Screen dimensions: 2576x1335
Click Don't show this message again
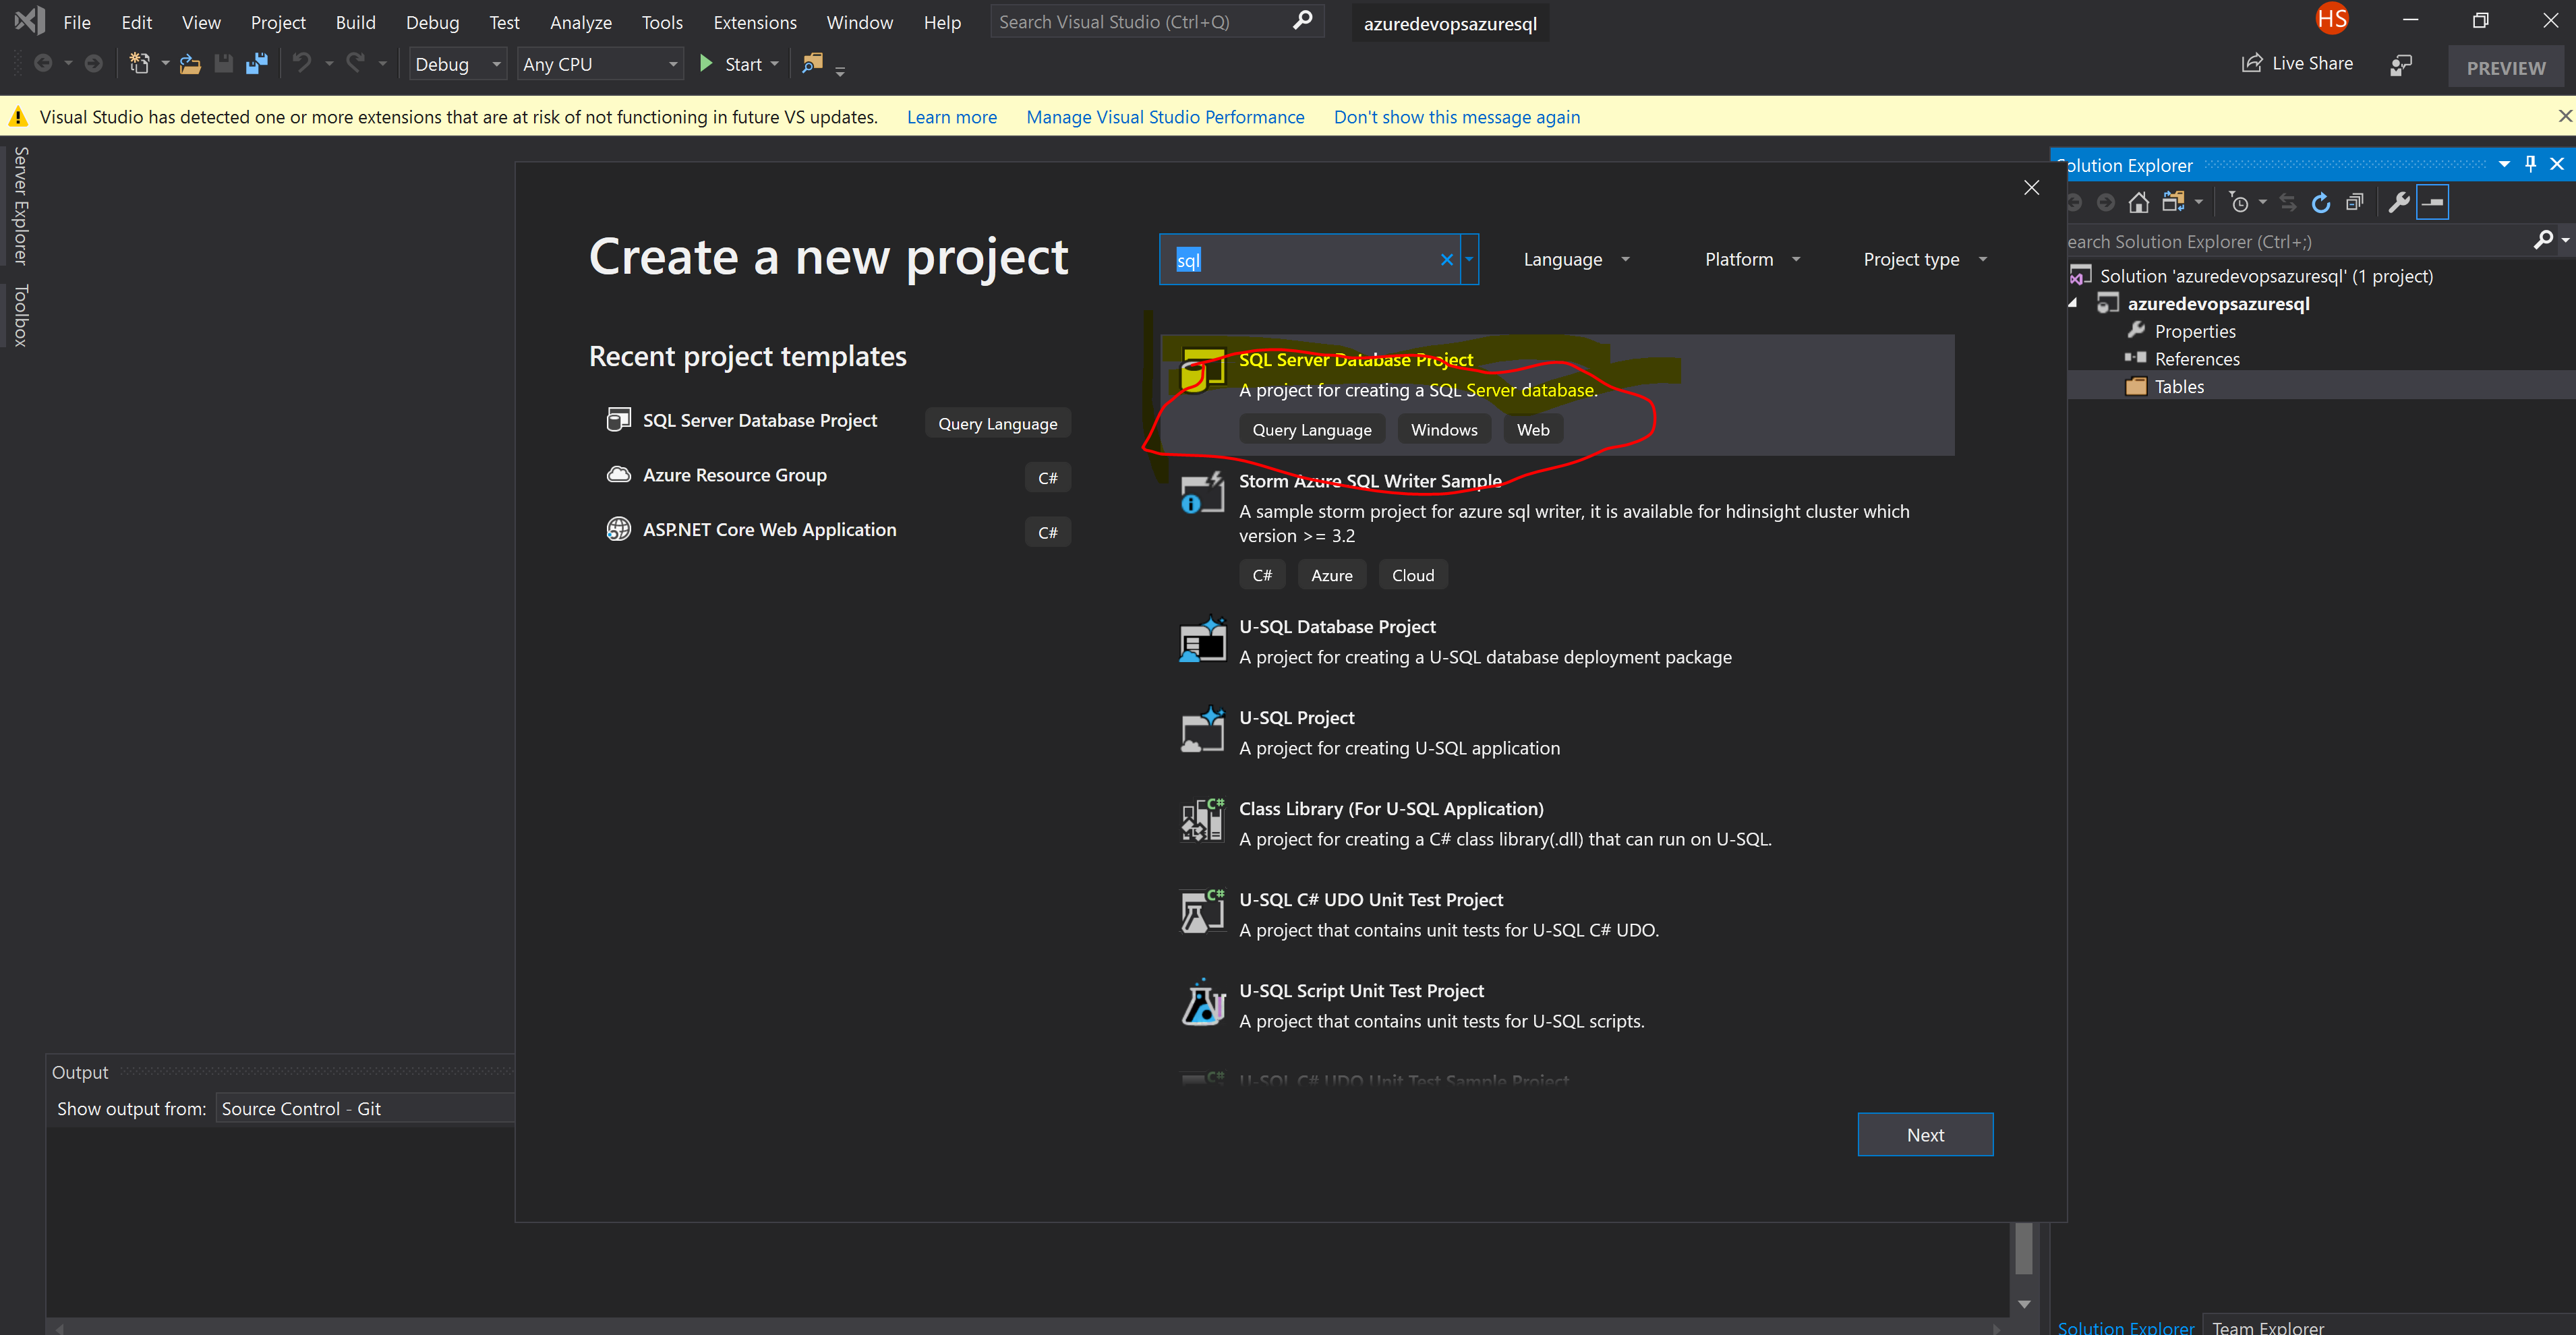point(1456,117)
